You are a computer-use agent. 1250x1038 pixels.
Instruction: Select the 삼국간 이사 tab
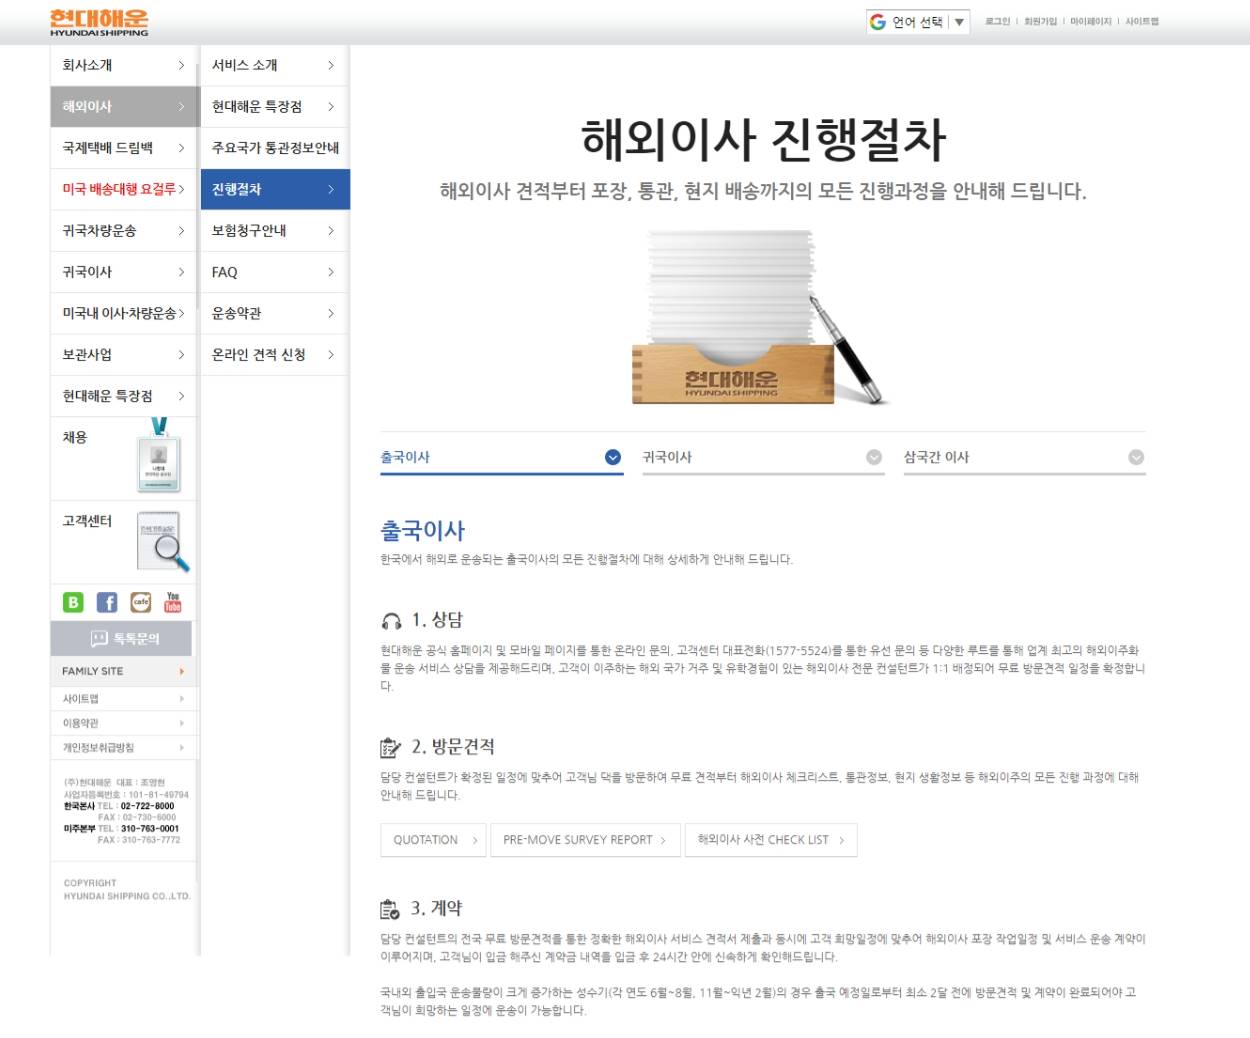[1024, 457]
